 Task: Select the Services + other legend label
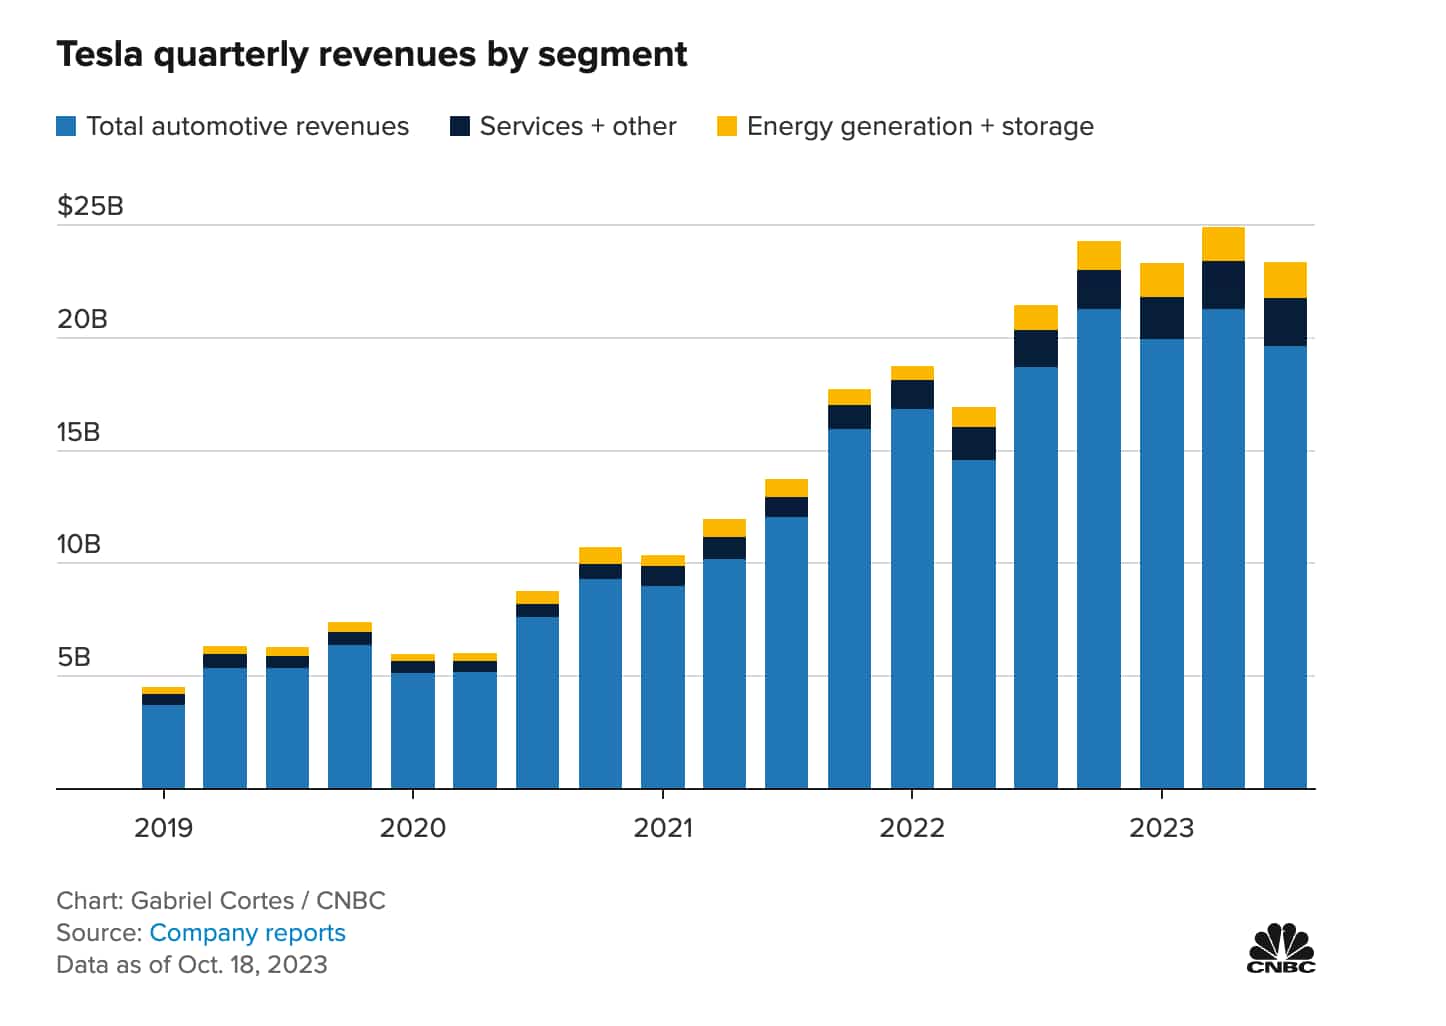[x=578, y=126]
